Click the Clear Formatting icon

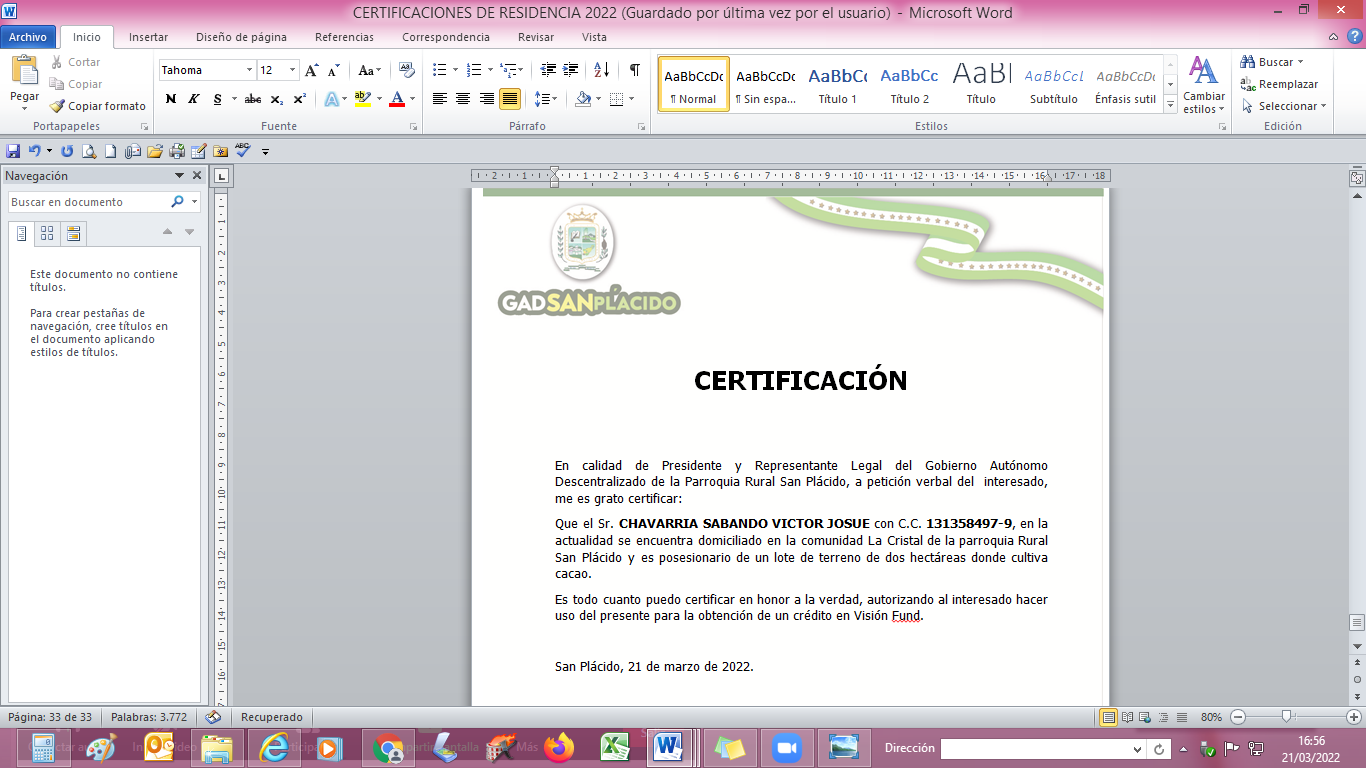406,70
